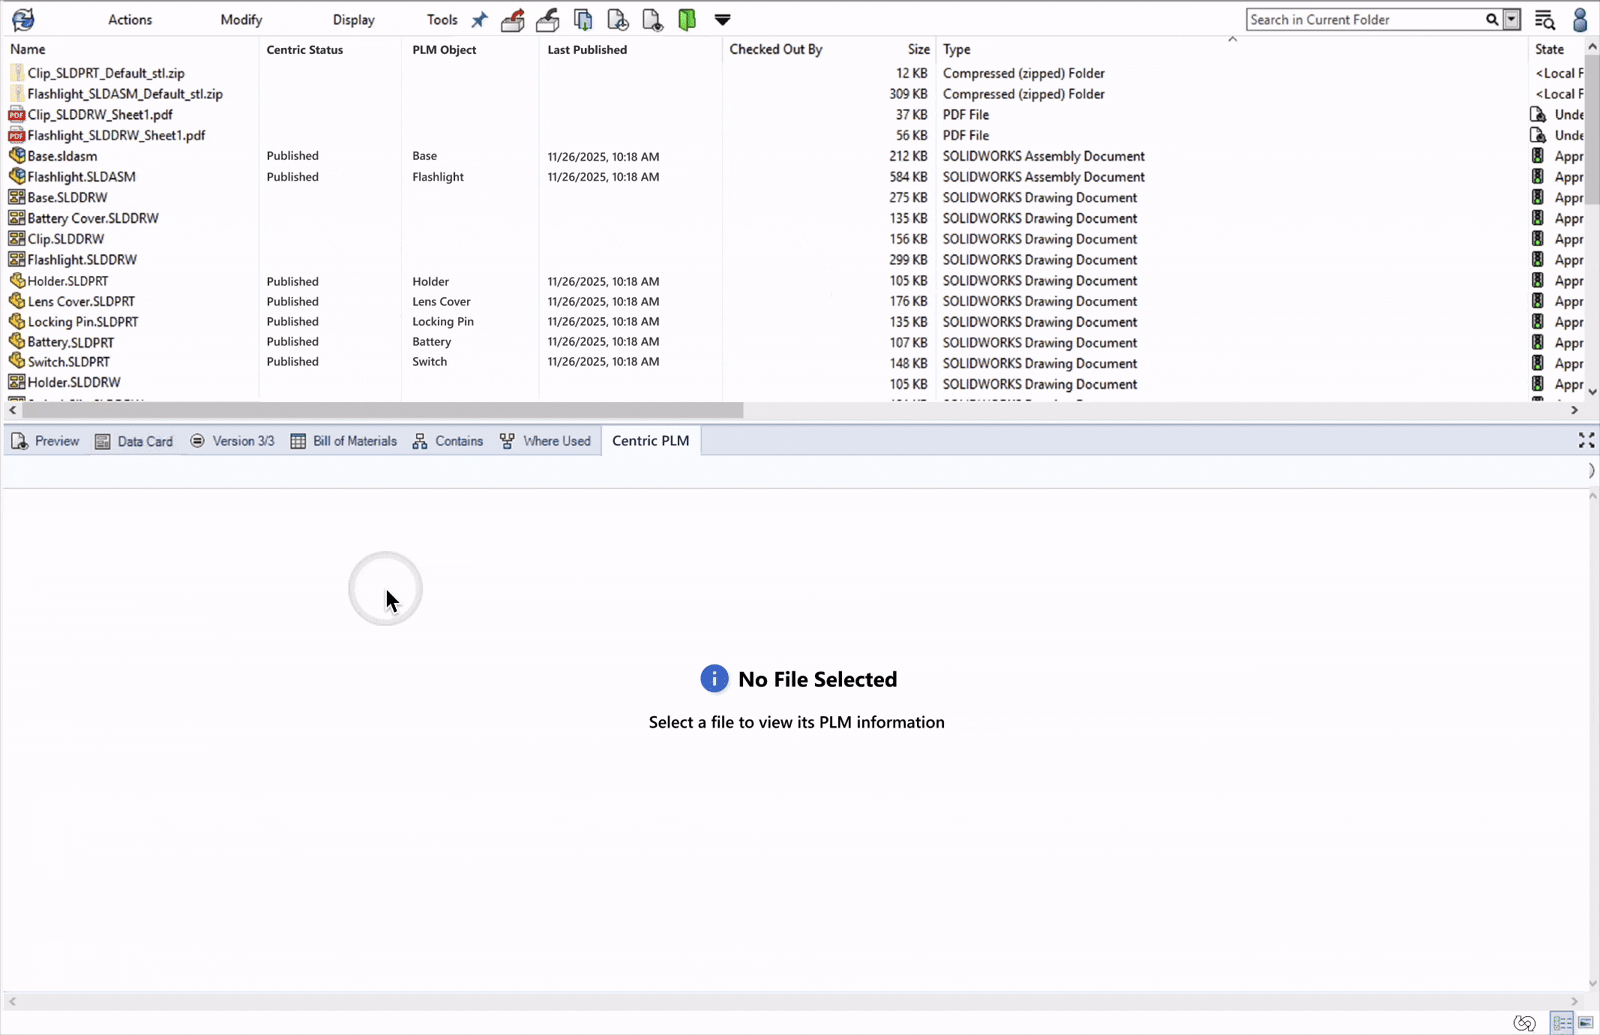
Task: Open the Display menu
Action: 354,20
